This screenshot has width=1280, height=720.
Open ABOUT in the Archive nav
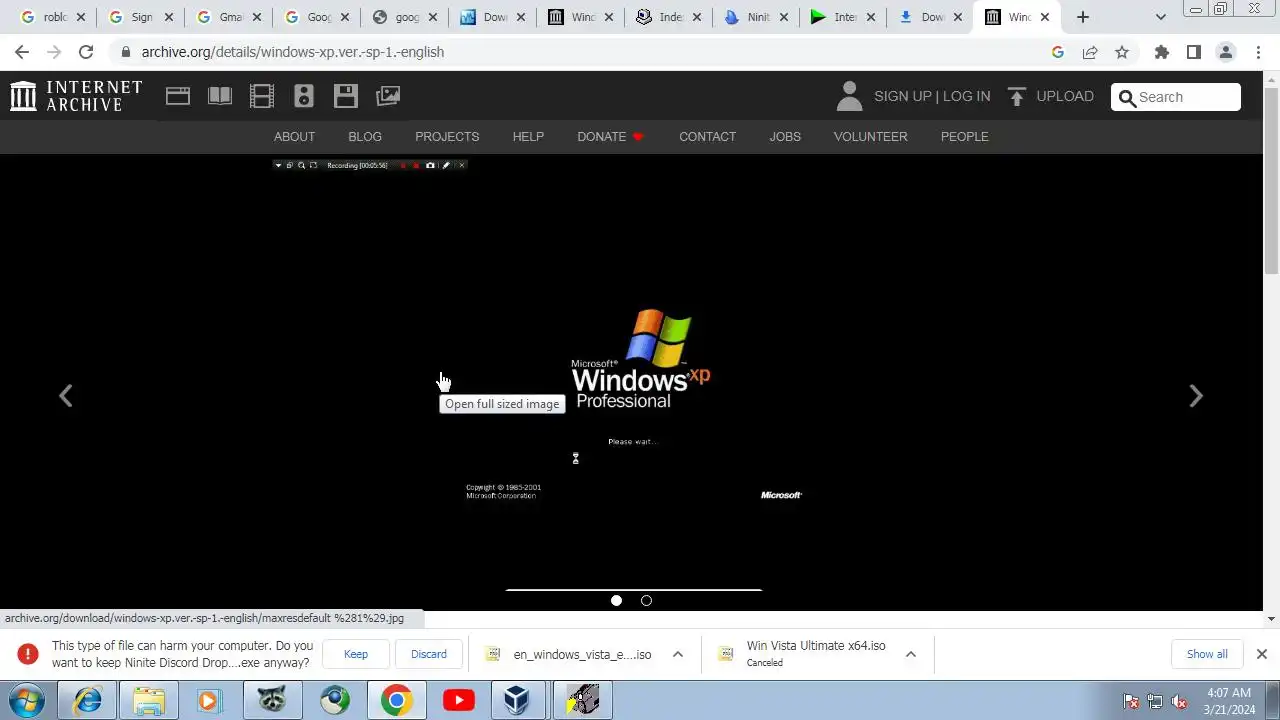294,136
